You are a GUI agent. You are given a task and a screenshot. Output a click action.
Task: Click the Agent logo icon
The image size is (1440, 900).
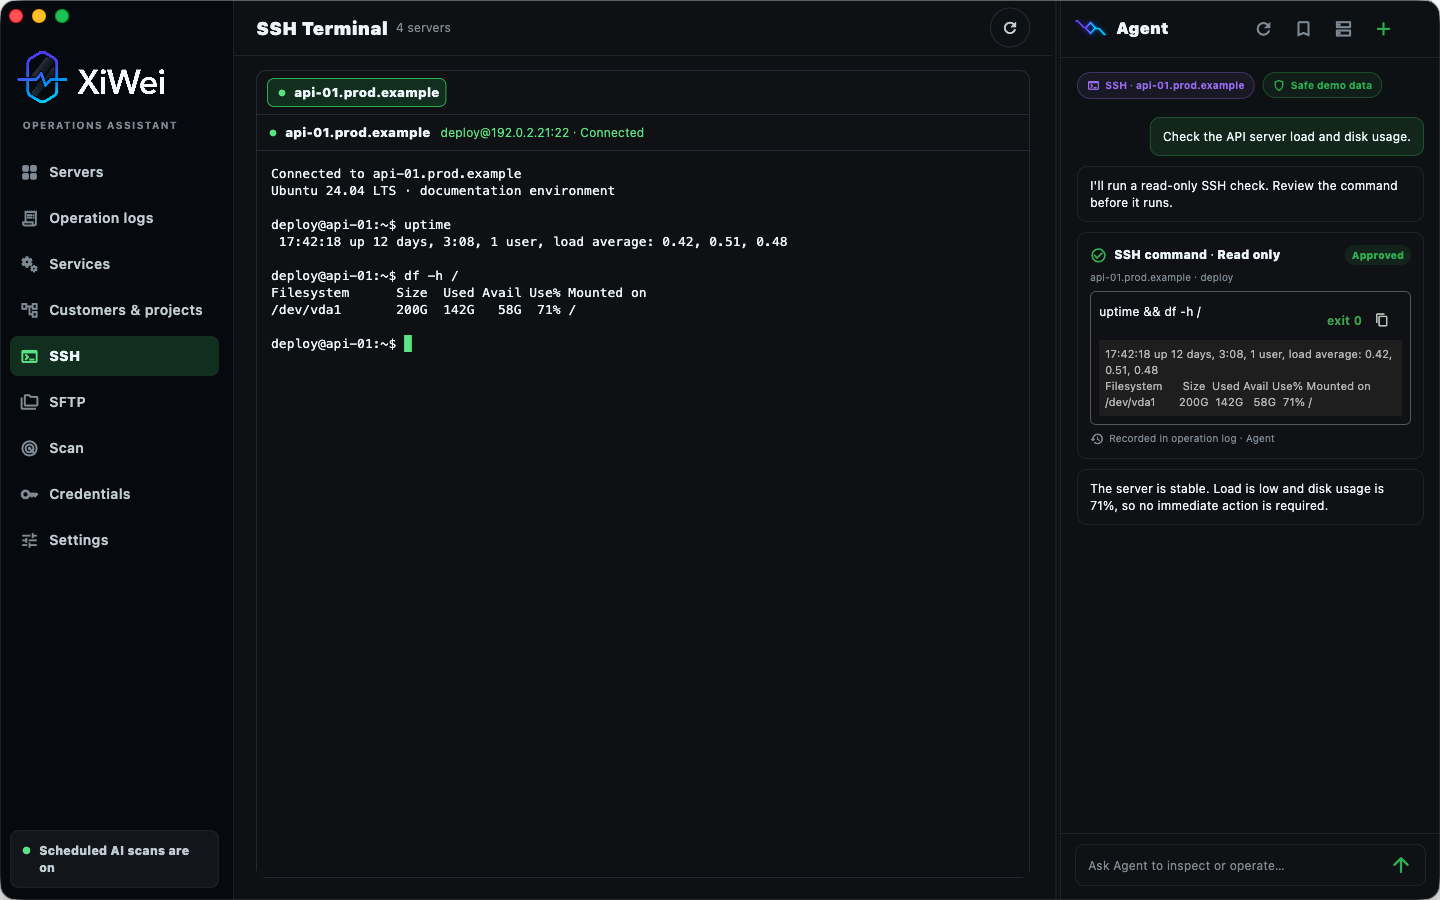click(x=1090, y=28)
